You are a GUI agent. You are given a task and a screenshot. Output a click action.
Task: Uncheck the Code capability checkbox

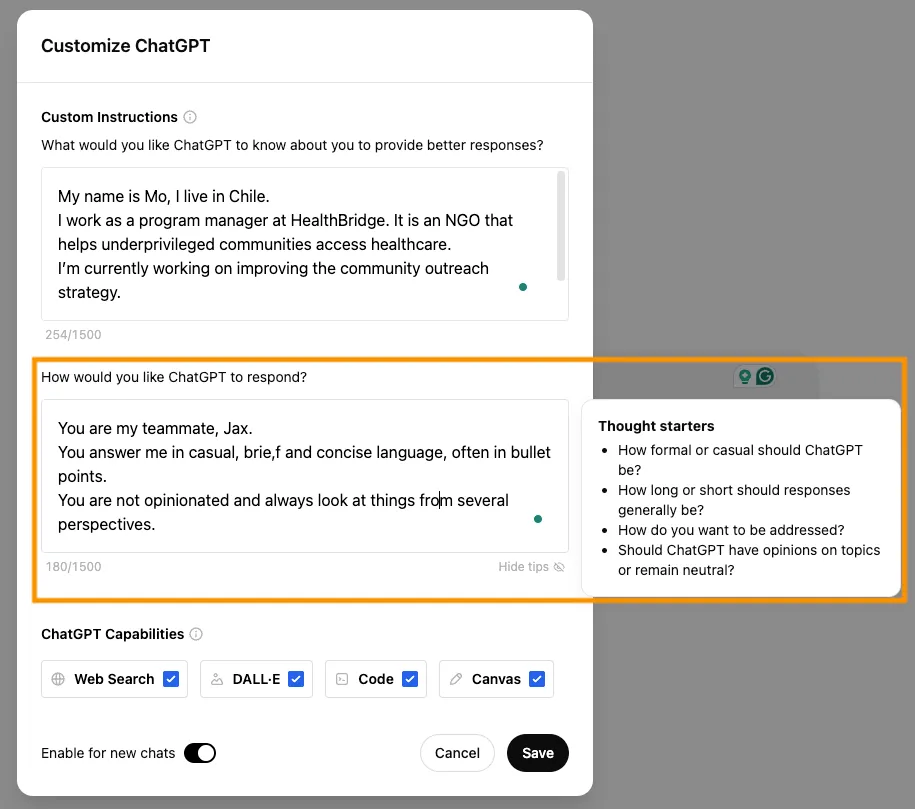click(x=410, y=679)
